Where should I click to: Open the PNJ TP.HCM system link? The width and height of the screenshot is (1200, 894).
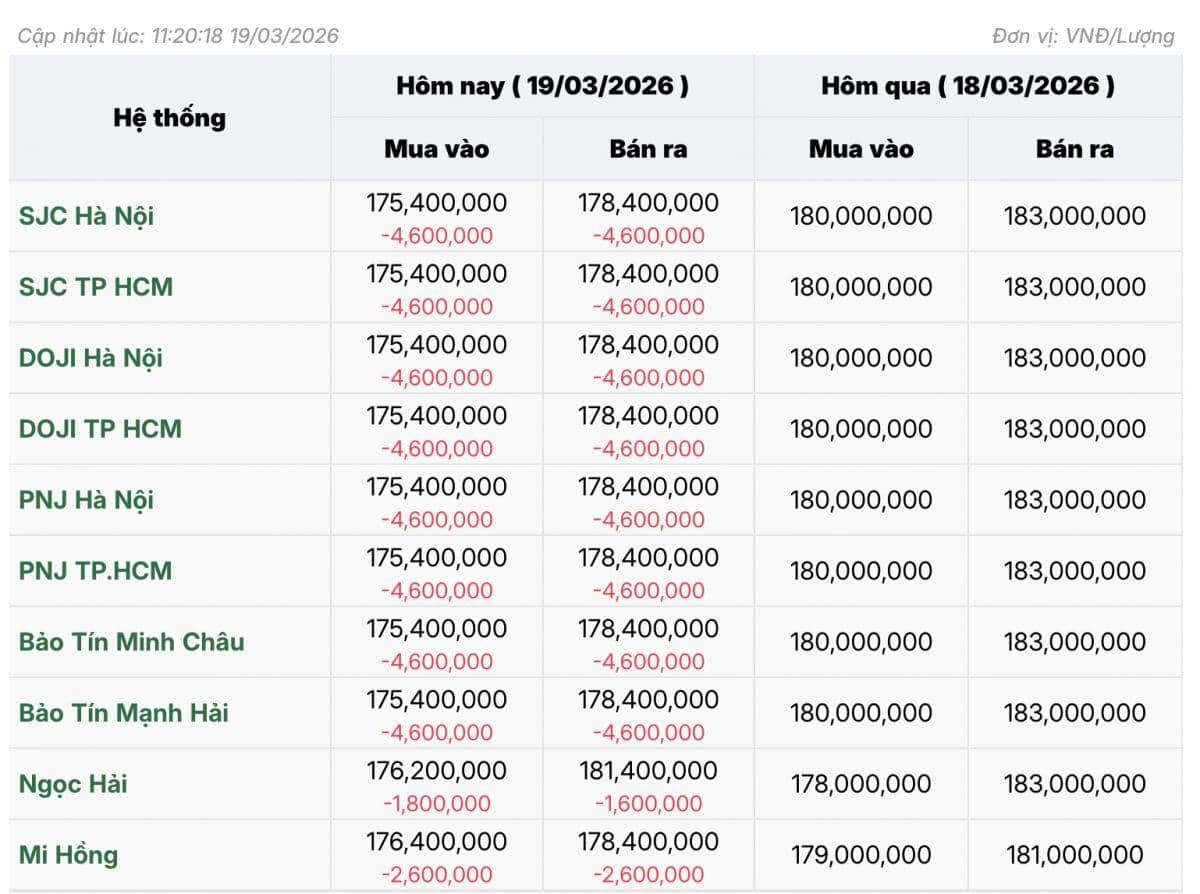95,571
